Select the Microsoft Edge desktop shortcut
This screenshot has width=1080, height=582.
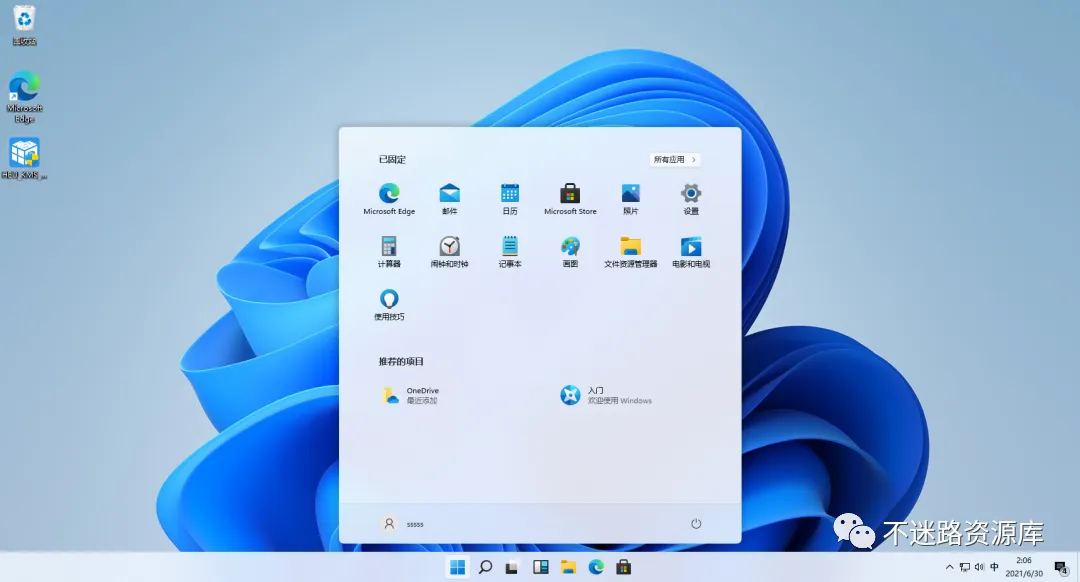(x=24, y=96)
